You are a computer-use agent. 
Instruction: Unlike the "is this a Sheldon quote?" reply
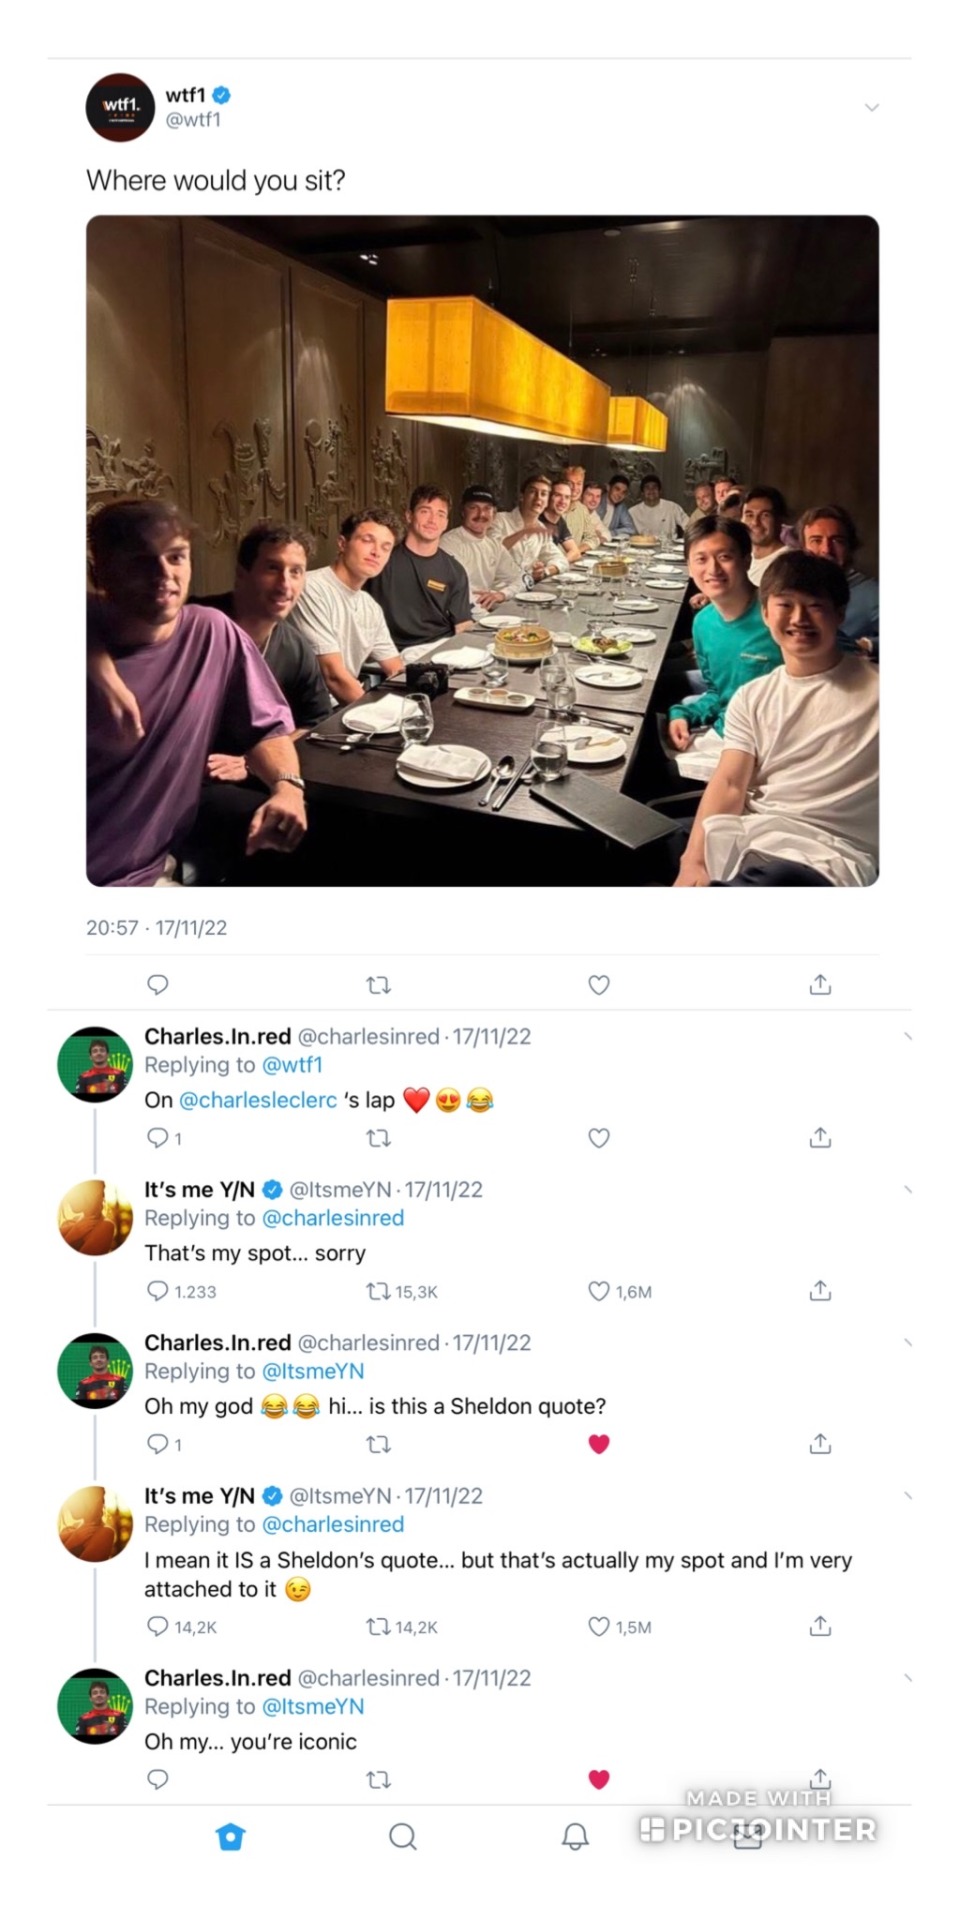pos(599,1444)
